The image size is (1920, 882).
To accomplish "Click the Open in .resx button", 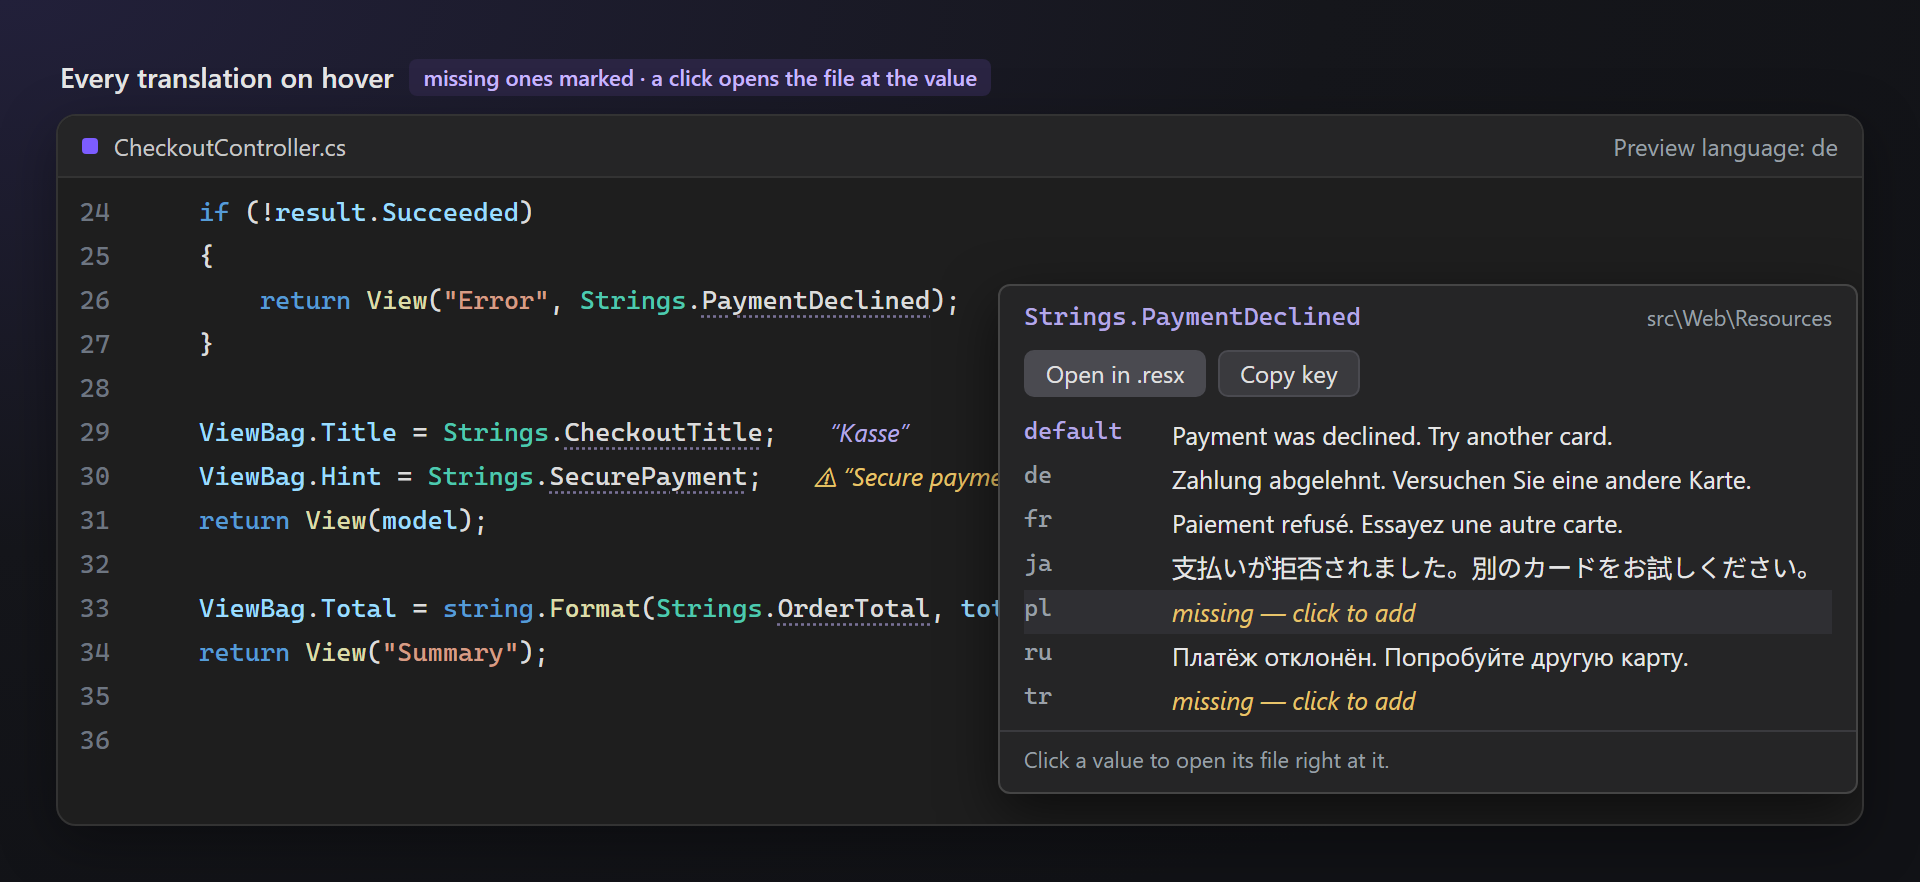I will [1114, 374].
